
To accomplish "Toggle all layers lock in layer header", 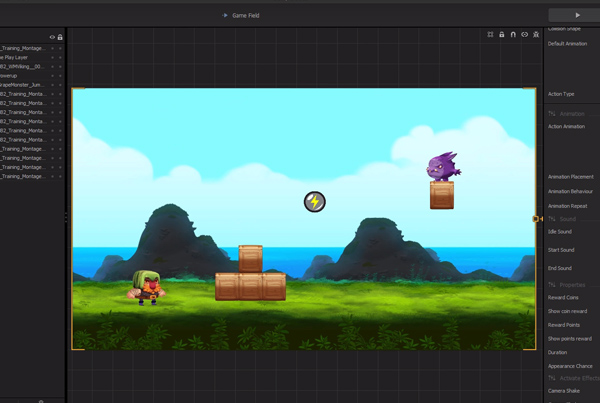I will tap(60, 37).
